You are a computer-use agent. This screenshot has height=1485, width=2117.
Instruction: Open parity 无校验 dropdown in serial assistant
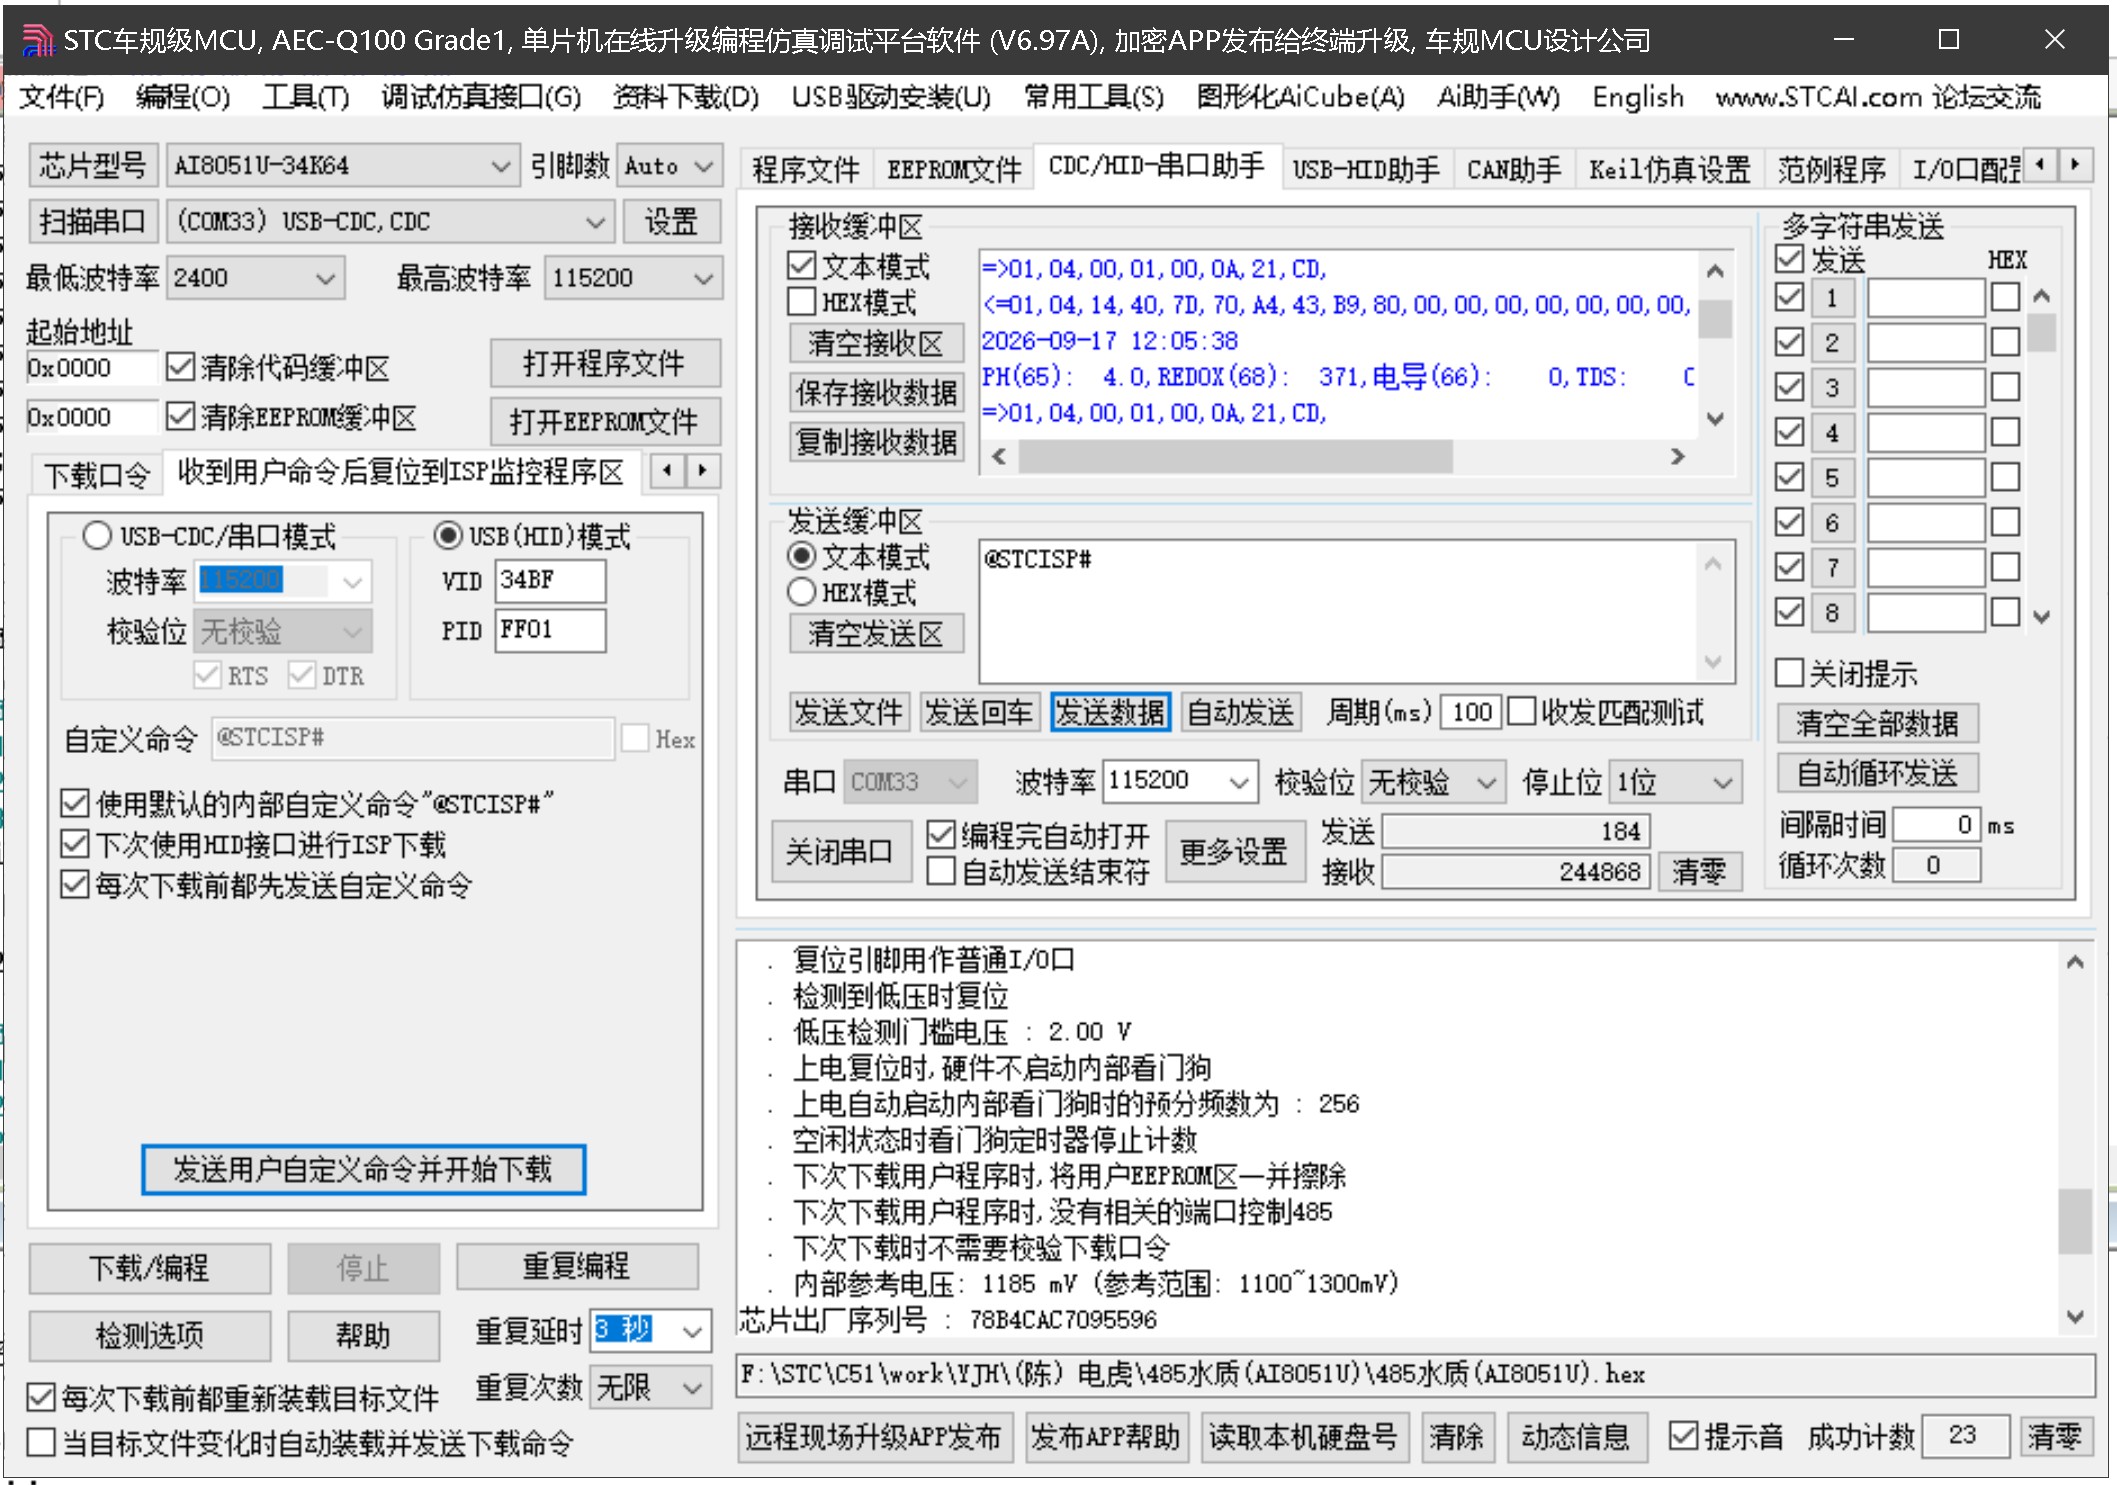point(1433,781)
